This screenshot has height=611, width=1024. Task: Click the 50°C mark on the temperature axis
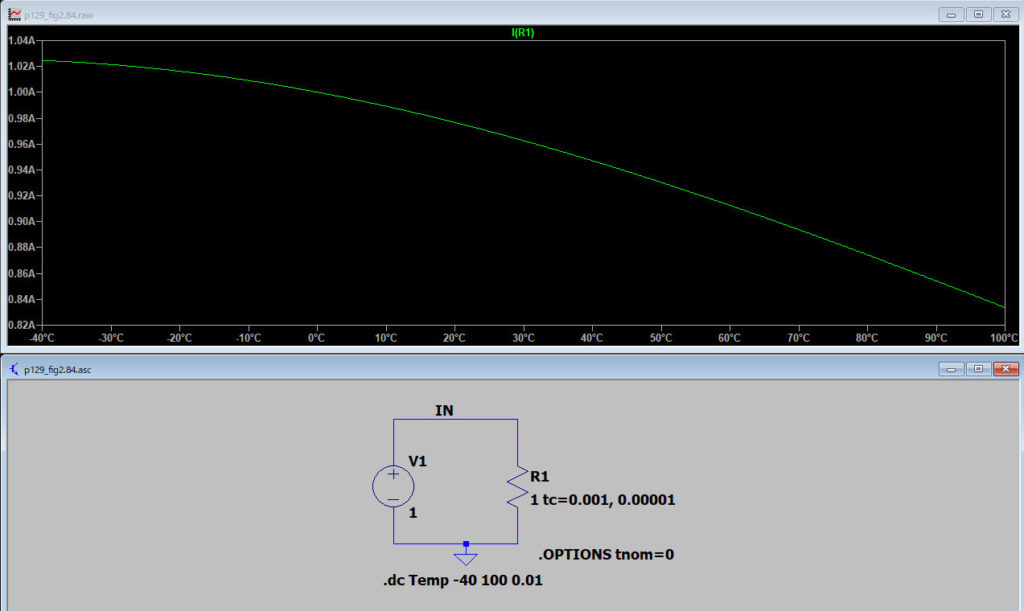click(661, 338)
